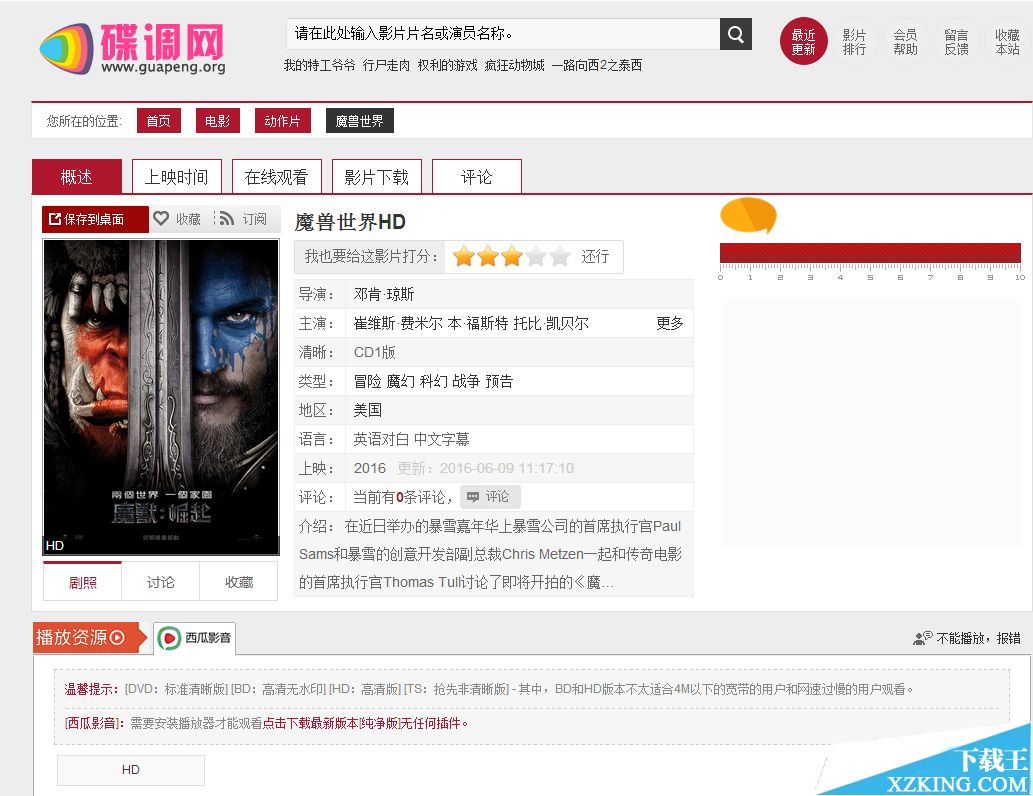Click the 评论 comment bubble button

click(489, 497)
